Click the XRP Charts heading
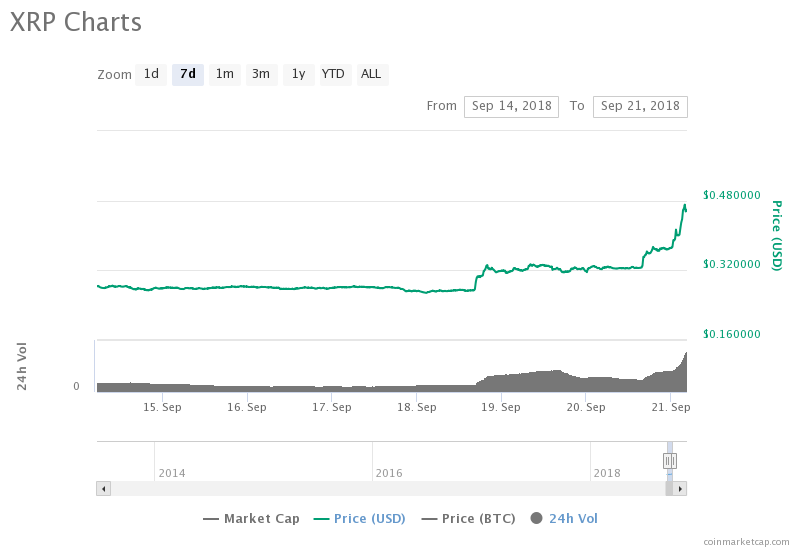 pyautogui.click(x=76, y=22)
